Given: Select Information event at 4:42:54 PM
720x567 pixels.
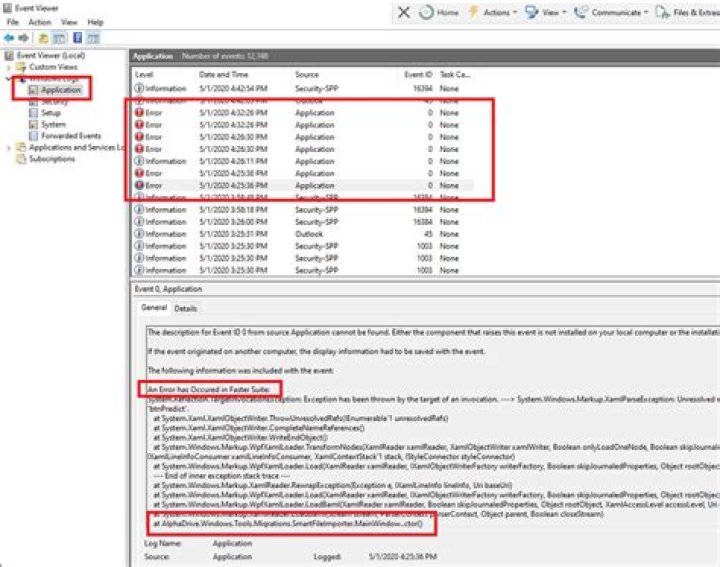Looking at the screenshot, I should pyautogui.click(x=303, y=89).
